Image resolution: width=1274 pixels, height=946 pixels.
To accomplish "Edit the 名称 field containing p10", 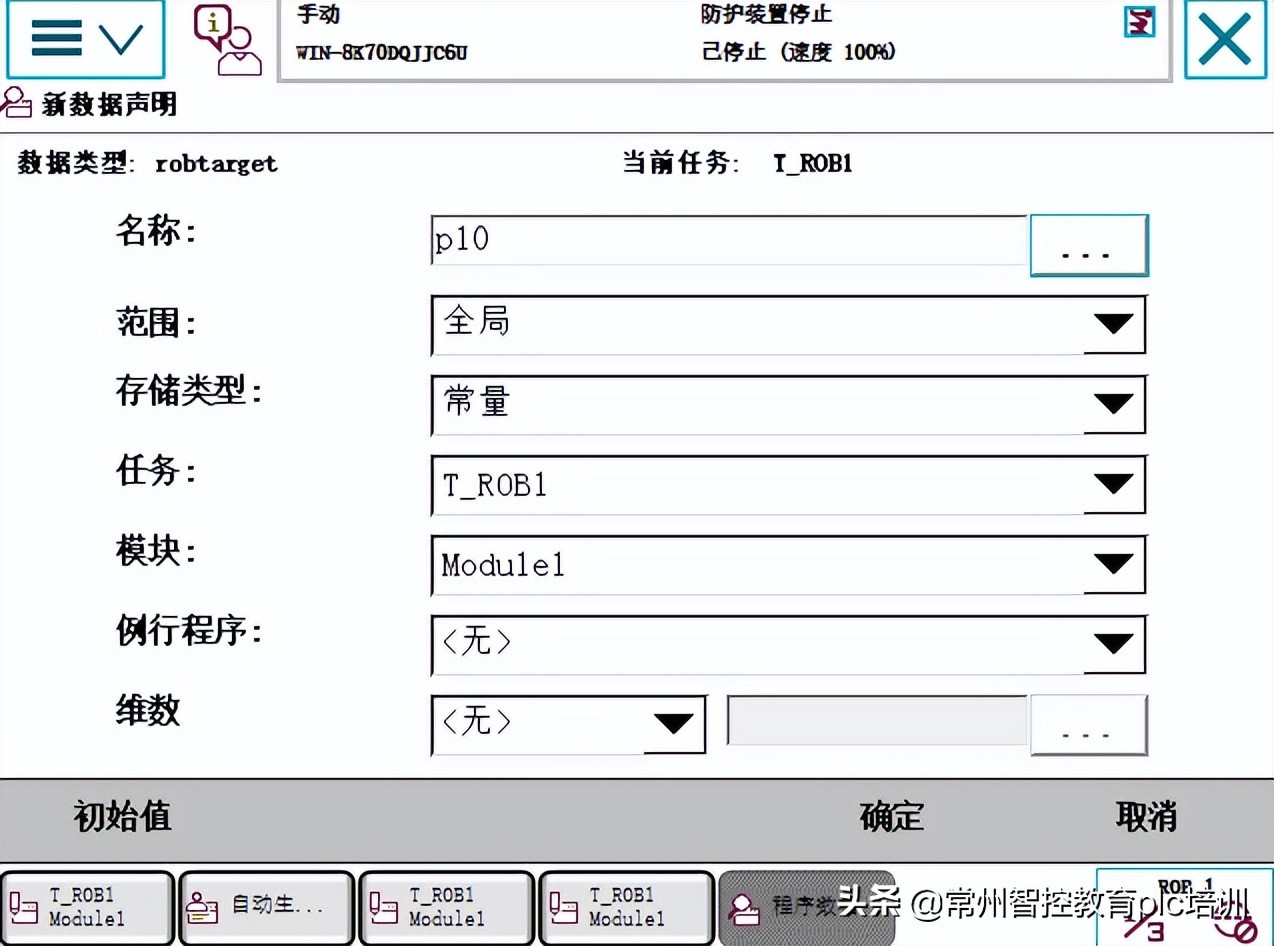I will tap(730, 241).
